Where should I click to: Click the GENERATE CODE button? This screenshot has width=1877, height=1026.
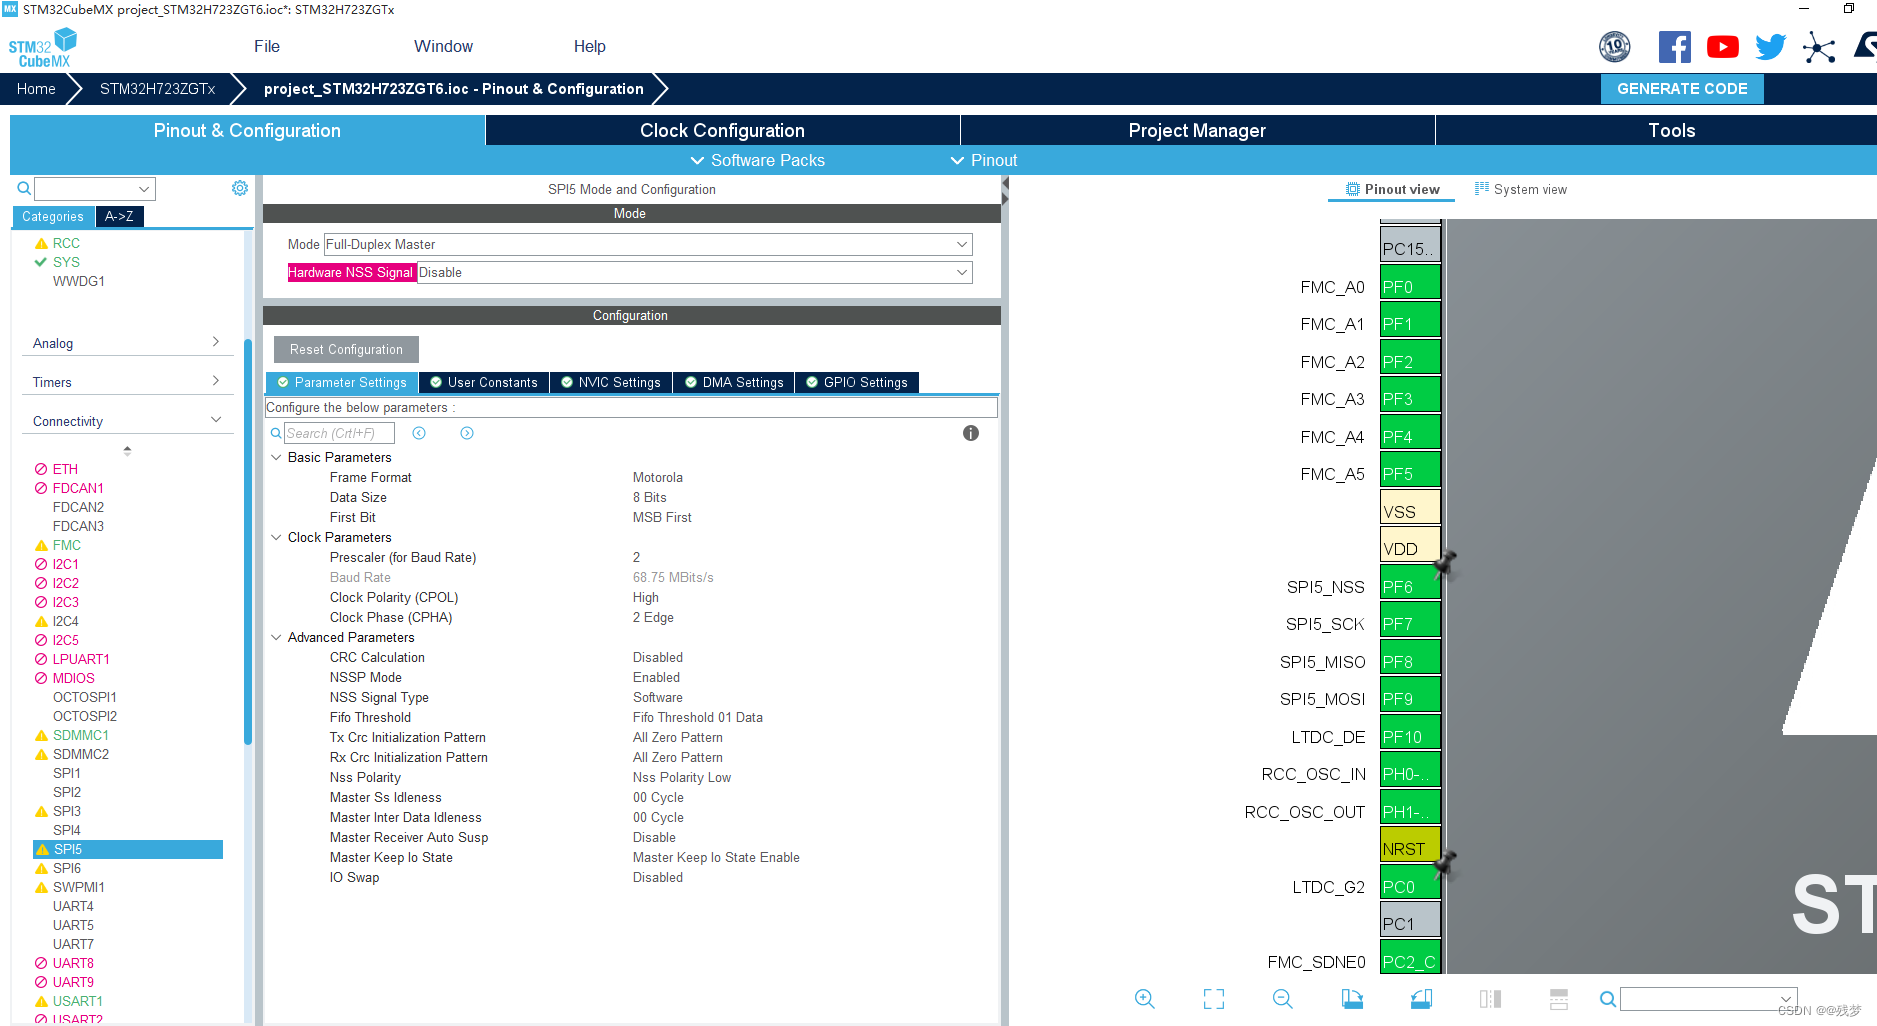pyautogui.click(x=1682, y=88)
